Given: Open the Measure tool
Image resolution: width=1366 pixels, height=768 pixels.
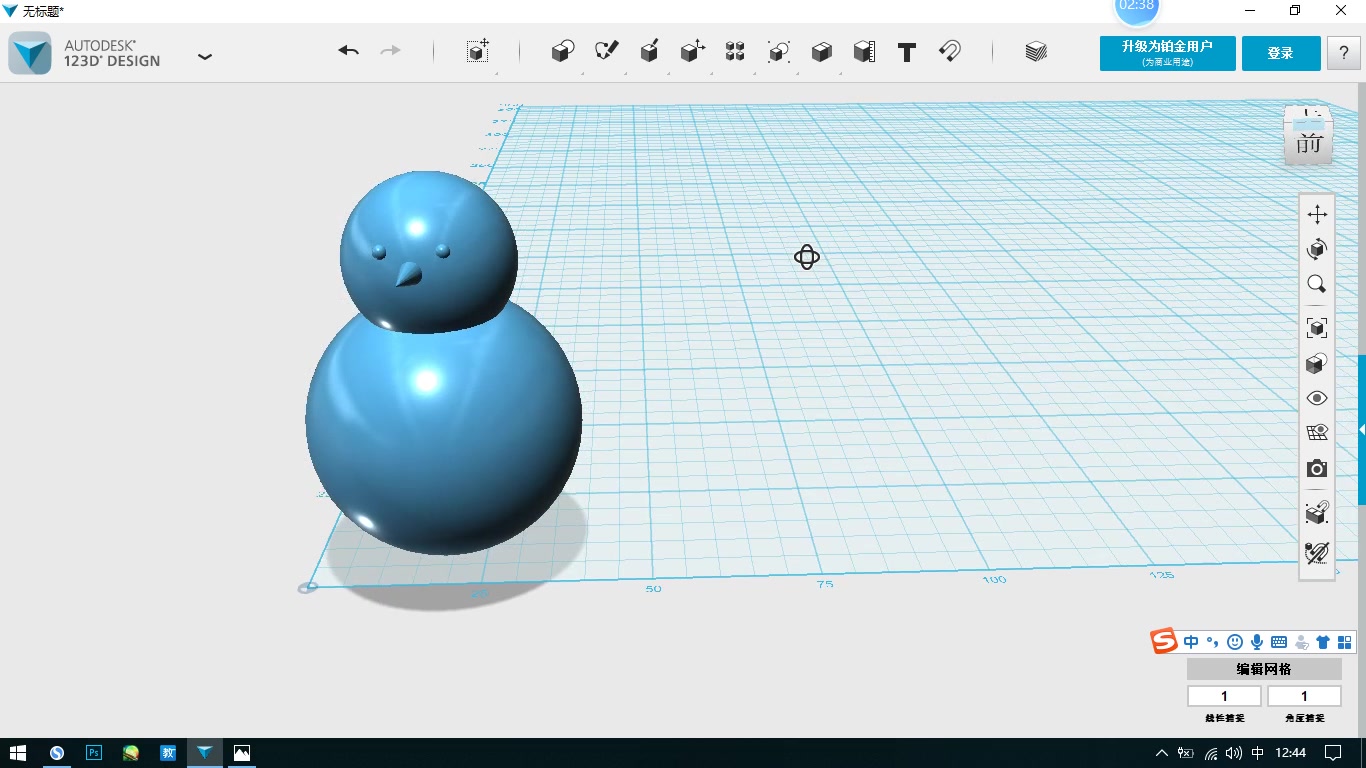Looking at the screenshot, I should 864,52.
